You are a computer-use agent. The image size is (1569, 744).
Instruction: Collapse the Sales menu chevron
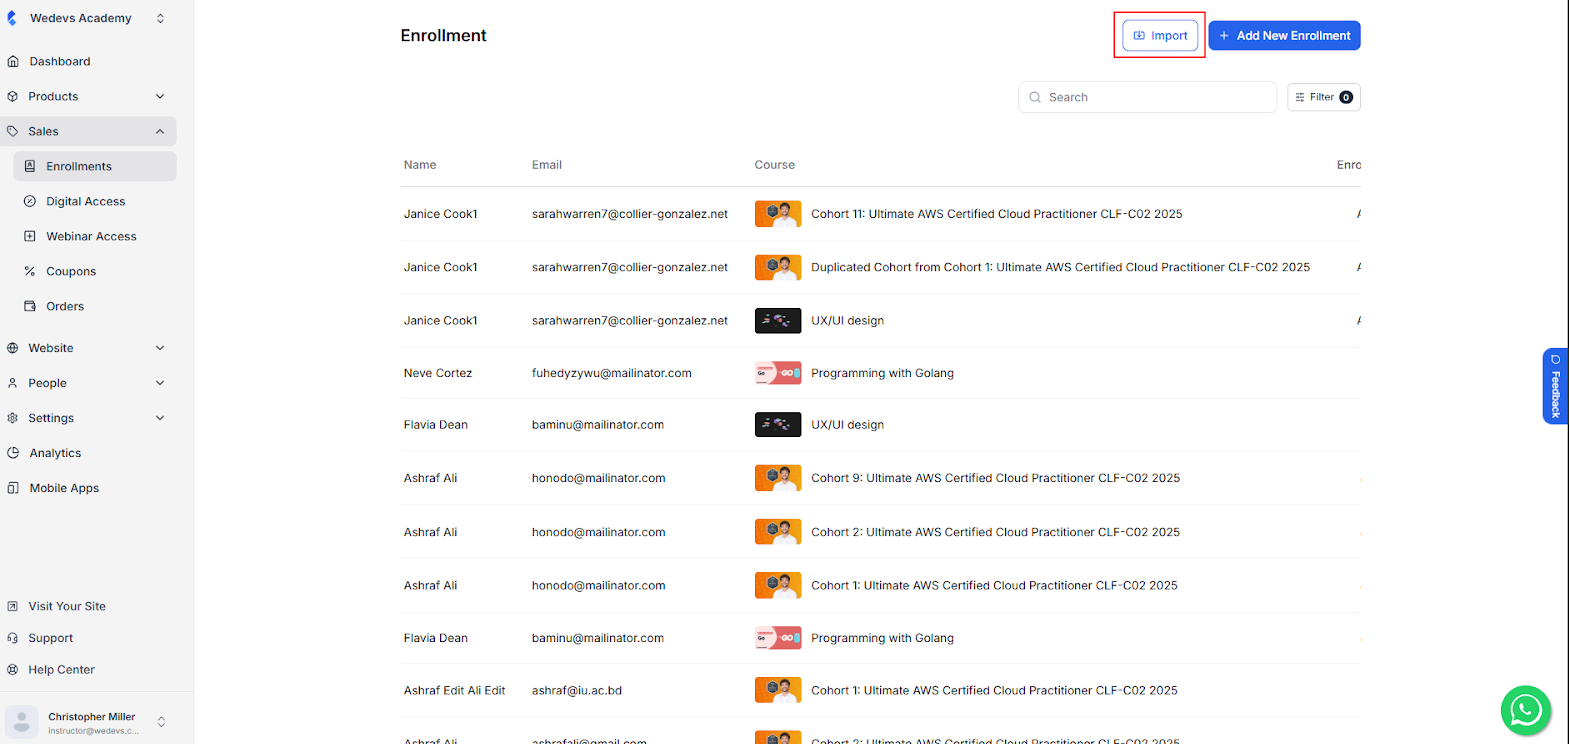tap(160, 131)
